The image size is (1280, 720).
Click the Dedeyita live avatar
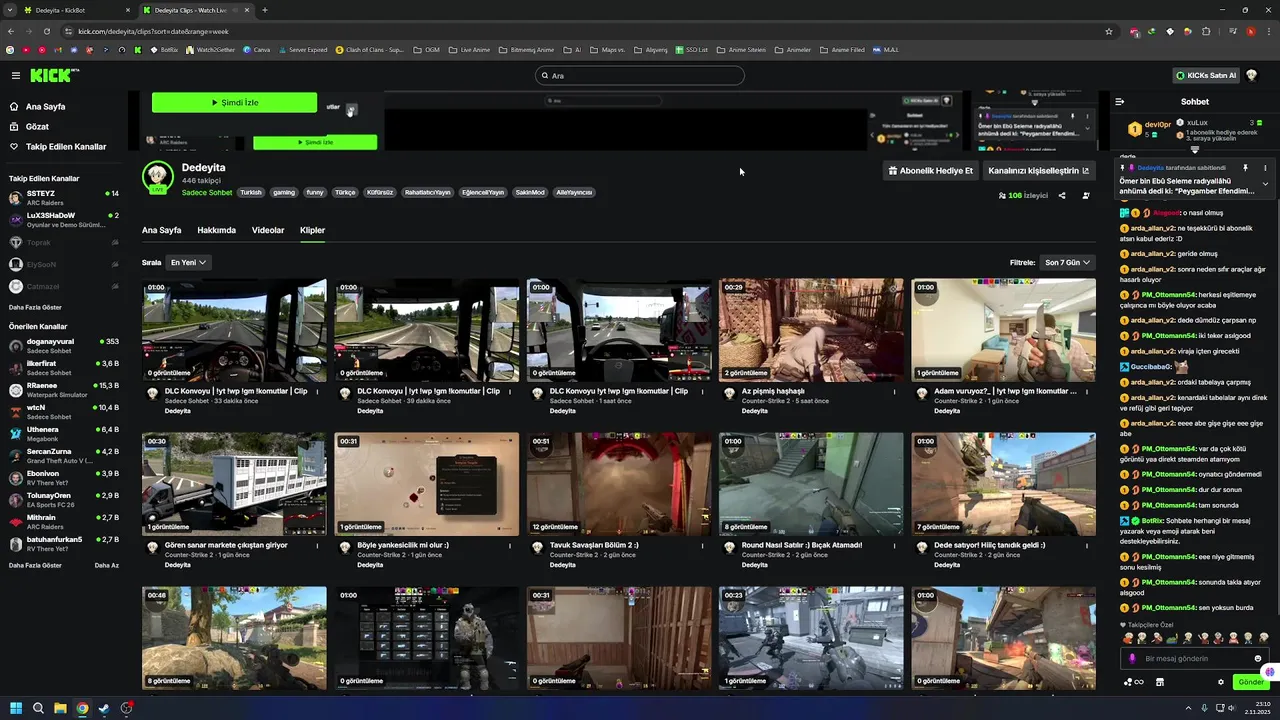pyautogui.click(x=157, y=177)
